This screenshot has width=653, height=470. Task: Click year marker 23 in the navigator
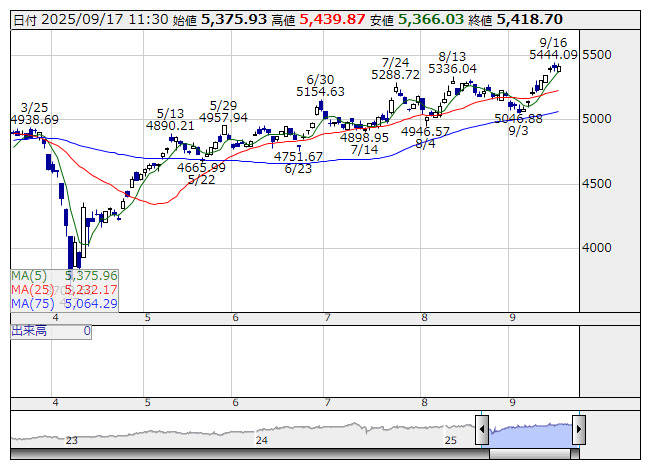pos(72,440)
